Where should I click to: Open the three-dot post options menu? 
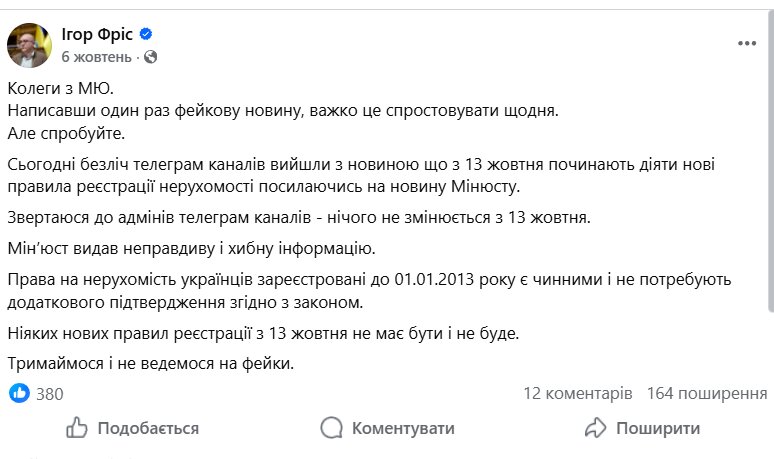tap(747, 44)
